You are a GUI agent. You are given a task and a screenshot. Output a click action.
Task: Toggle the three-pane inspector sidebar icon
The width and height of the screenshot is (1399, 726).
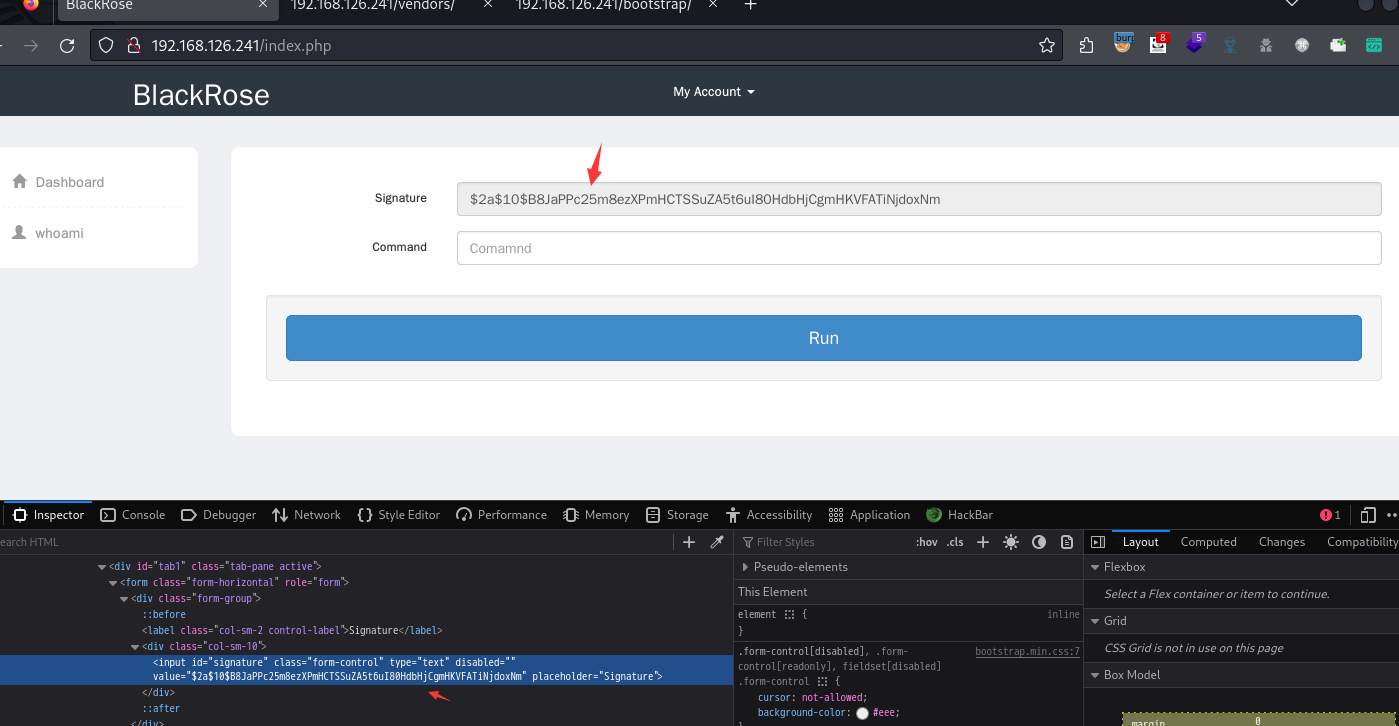pyautogui.click(x=1098, y=542)
